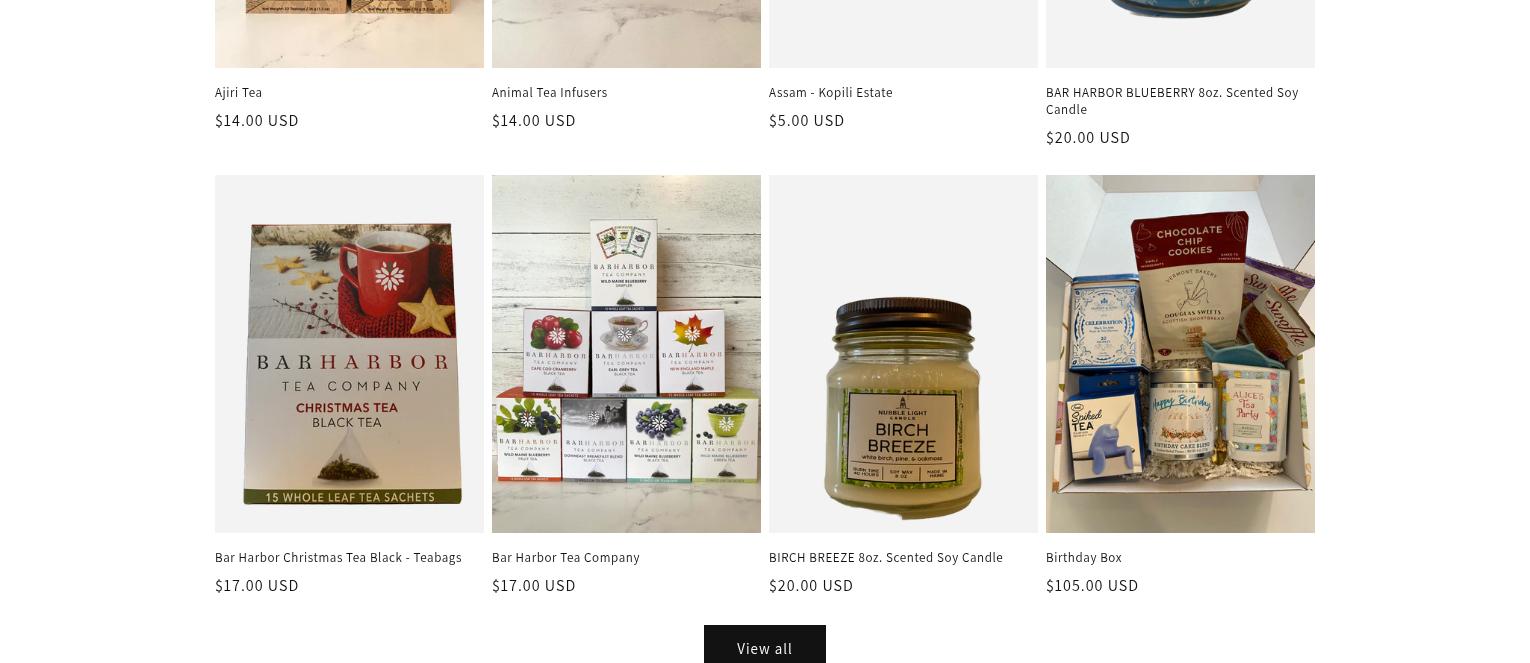The width and height of the screenshot is (1530, 663).
Task: Open BIRCH BREEZE 8oz. Scented Soy Candle link
Action: tap(885, 558)
